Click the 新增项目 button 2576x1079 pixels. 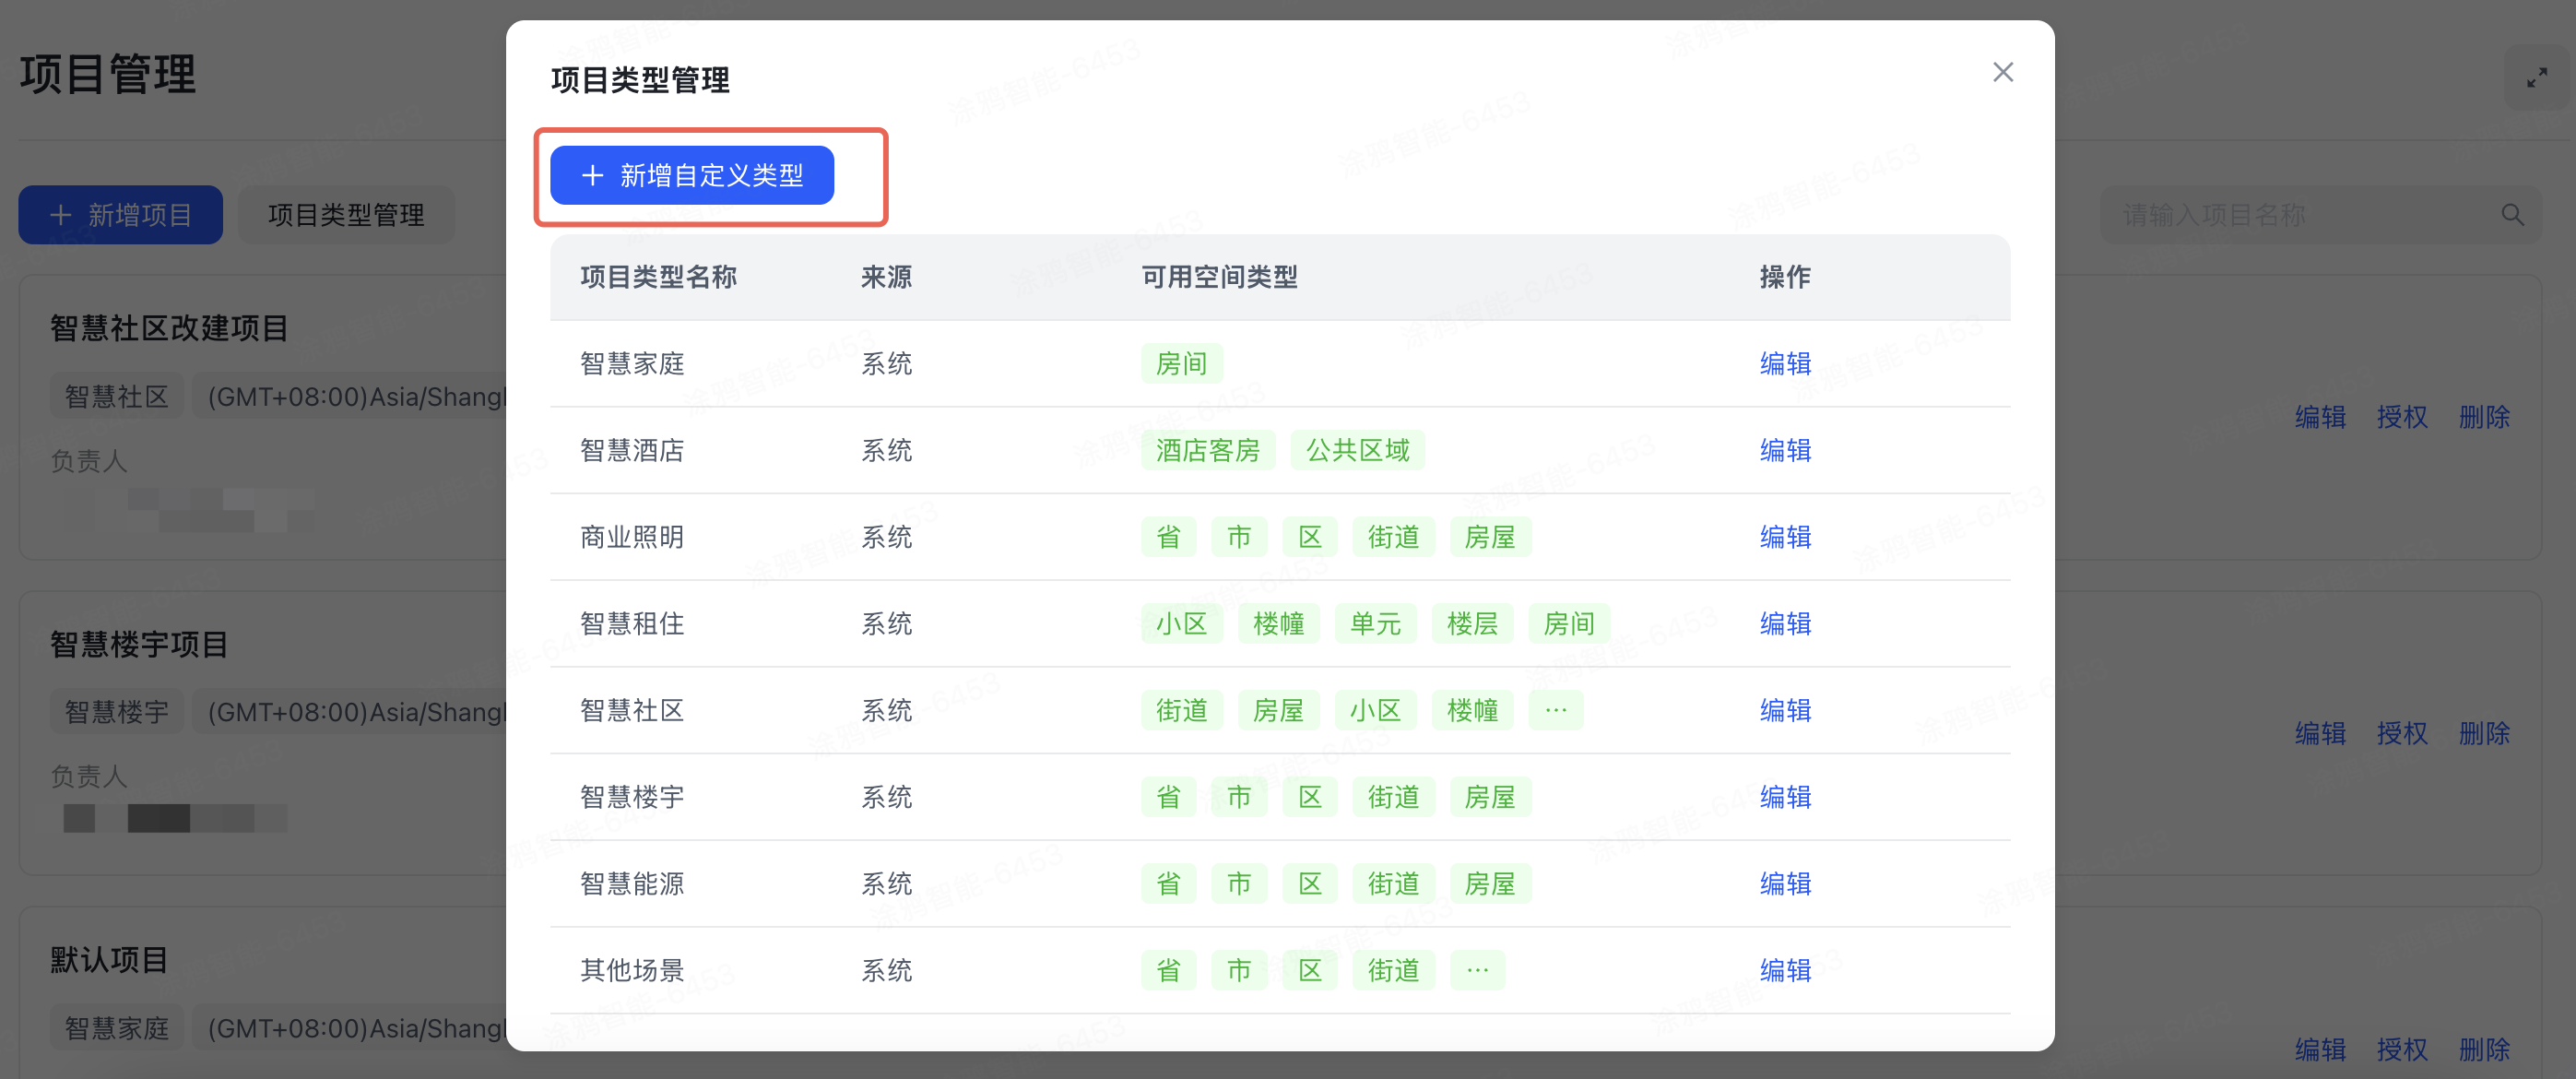pos(121,215)
